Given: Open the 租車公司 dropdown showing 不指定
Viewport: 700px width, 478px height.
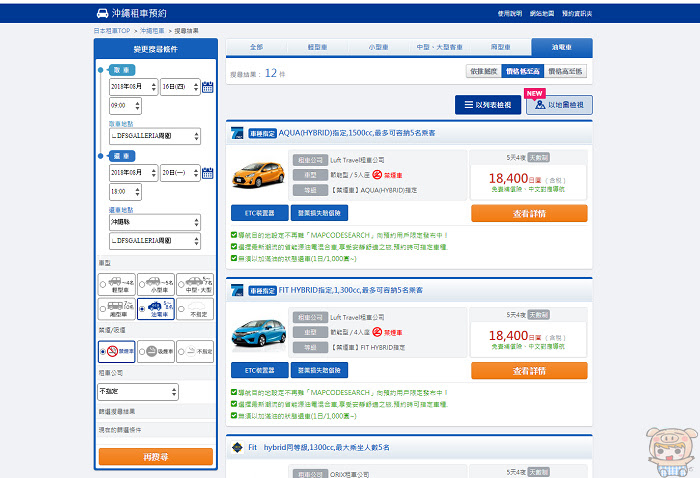Looking at the screenshot, I should coord(138,391).
